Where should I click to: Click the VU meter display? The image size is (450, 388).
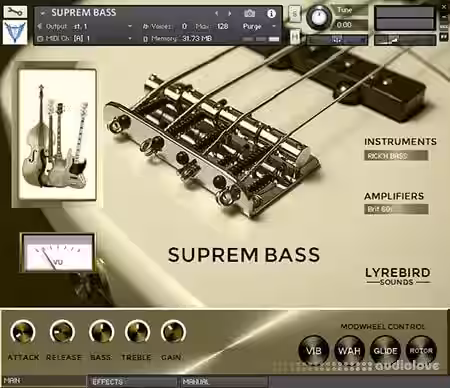58,252
